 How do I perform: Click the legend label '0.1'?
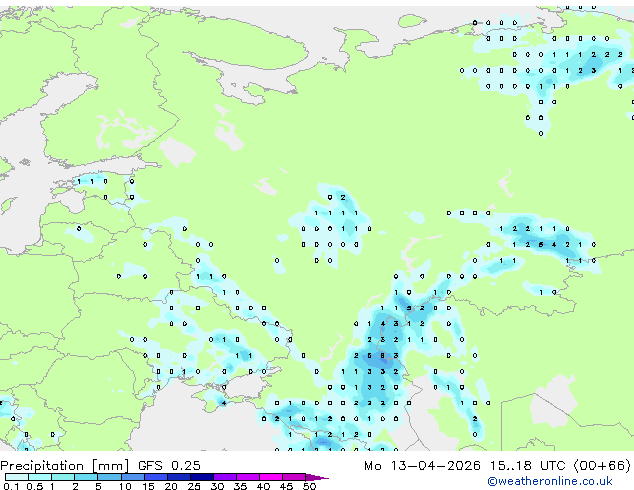11,486
